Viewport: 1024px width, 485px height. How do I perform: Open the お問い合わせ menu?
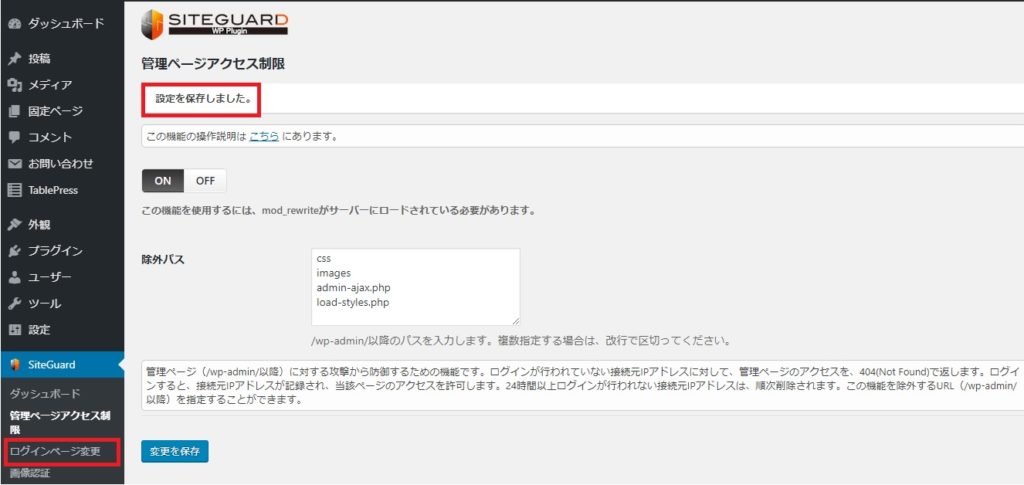coord(62,164)
